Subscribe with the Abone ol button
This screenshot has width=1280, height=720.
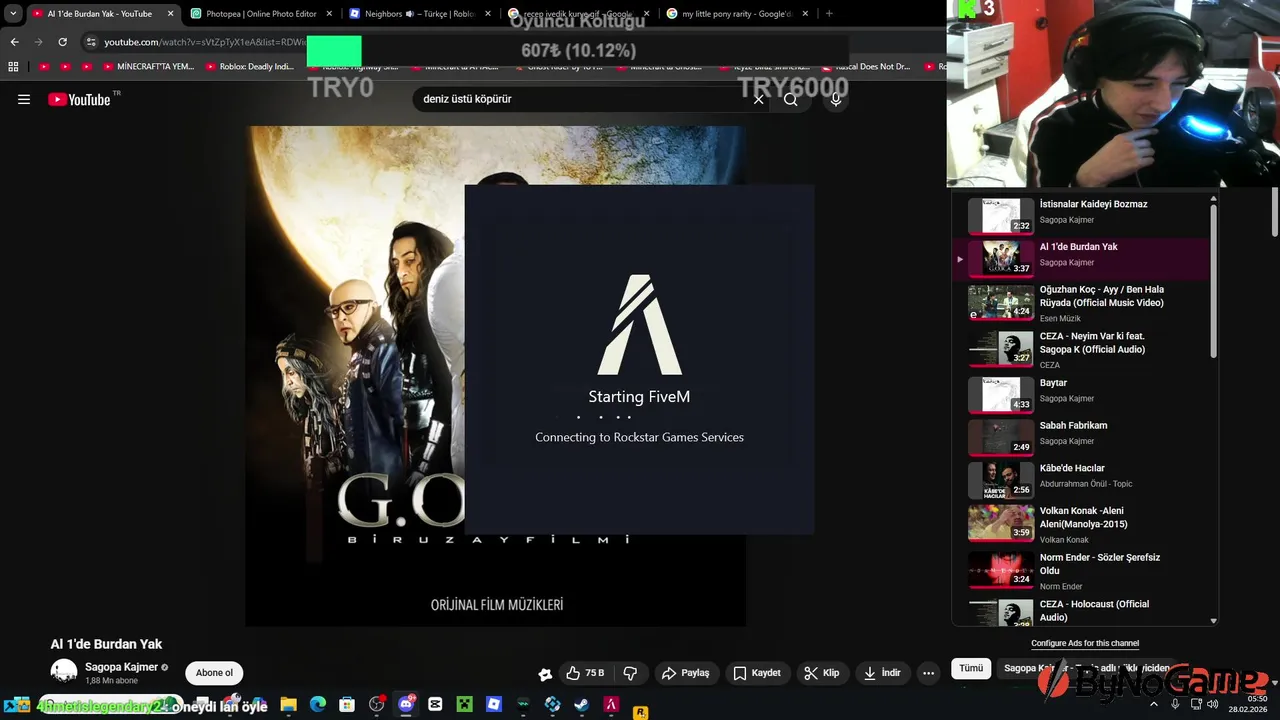pyautogui.click(x=214, y=673)
